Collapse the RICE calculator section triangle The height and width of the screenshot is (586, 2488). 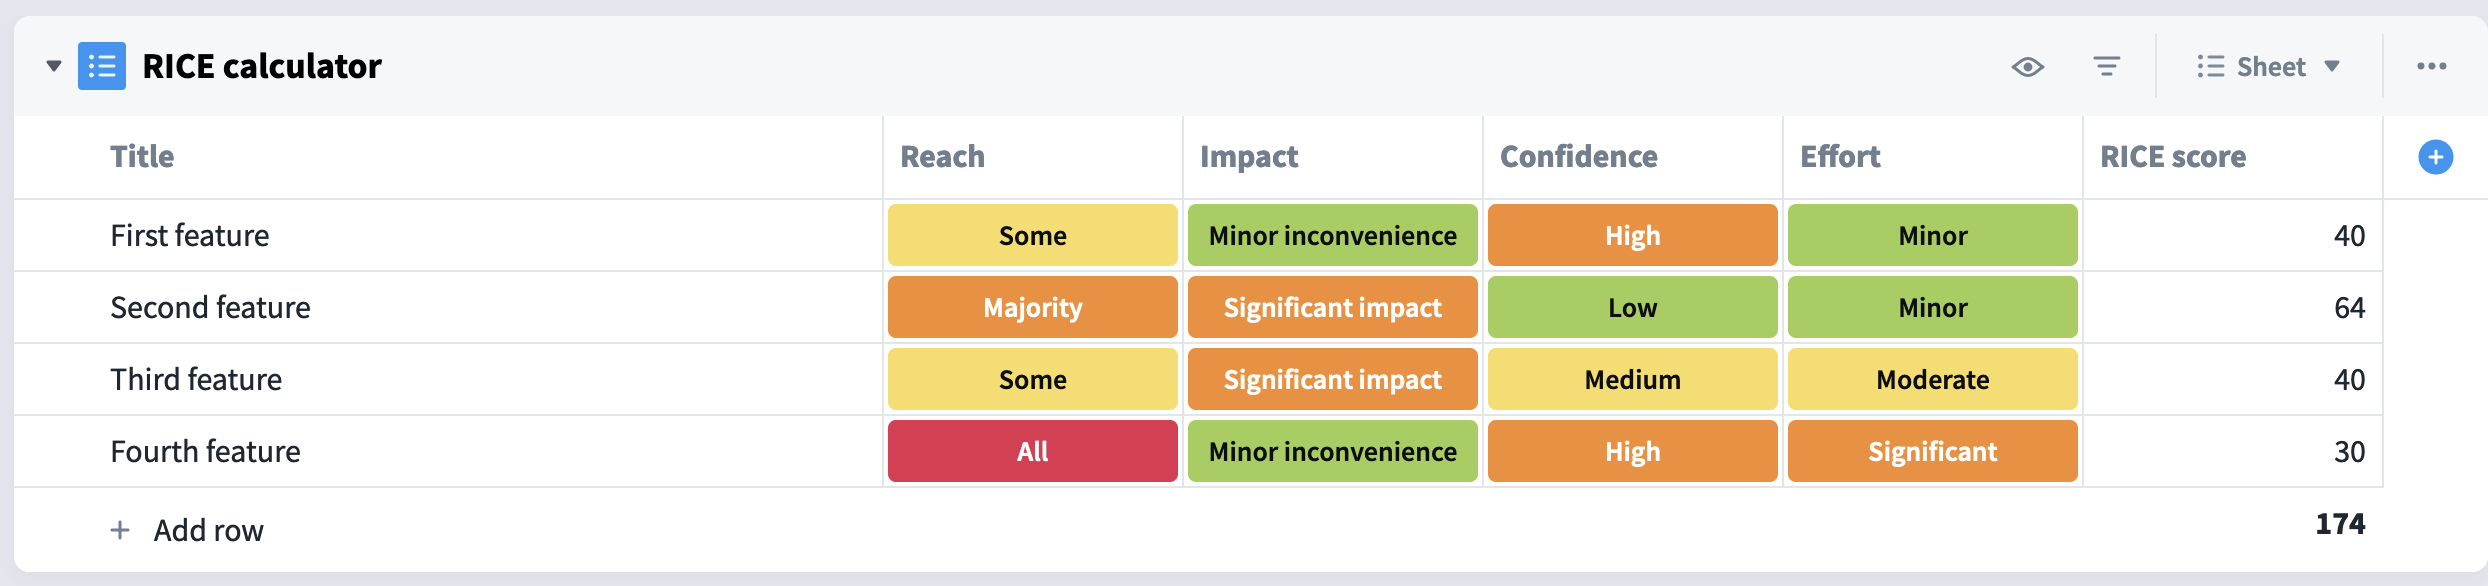coord(54,67)
